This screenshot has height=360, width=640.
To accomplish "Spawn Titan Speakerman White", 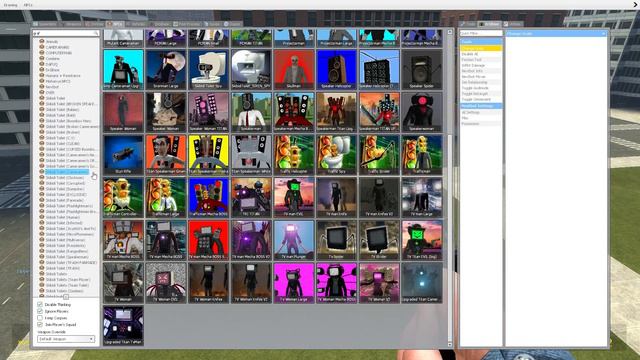I will [251, 155].
